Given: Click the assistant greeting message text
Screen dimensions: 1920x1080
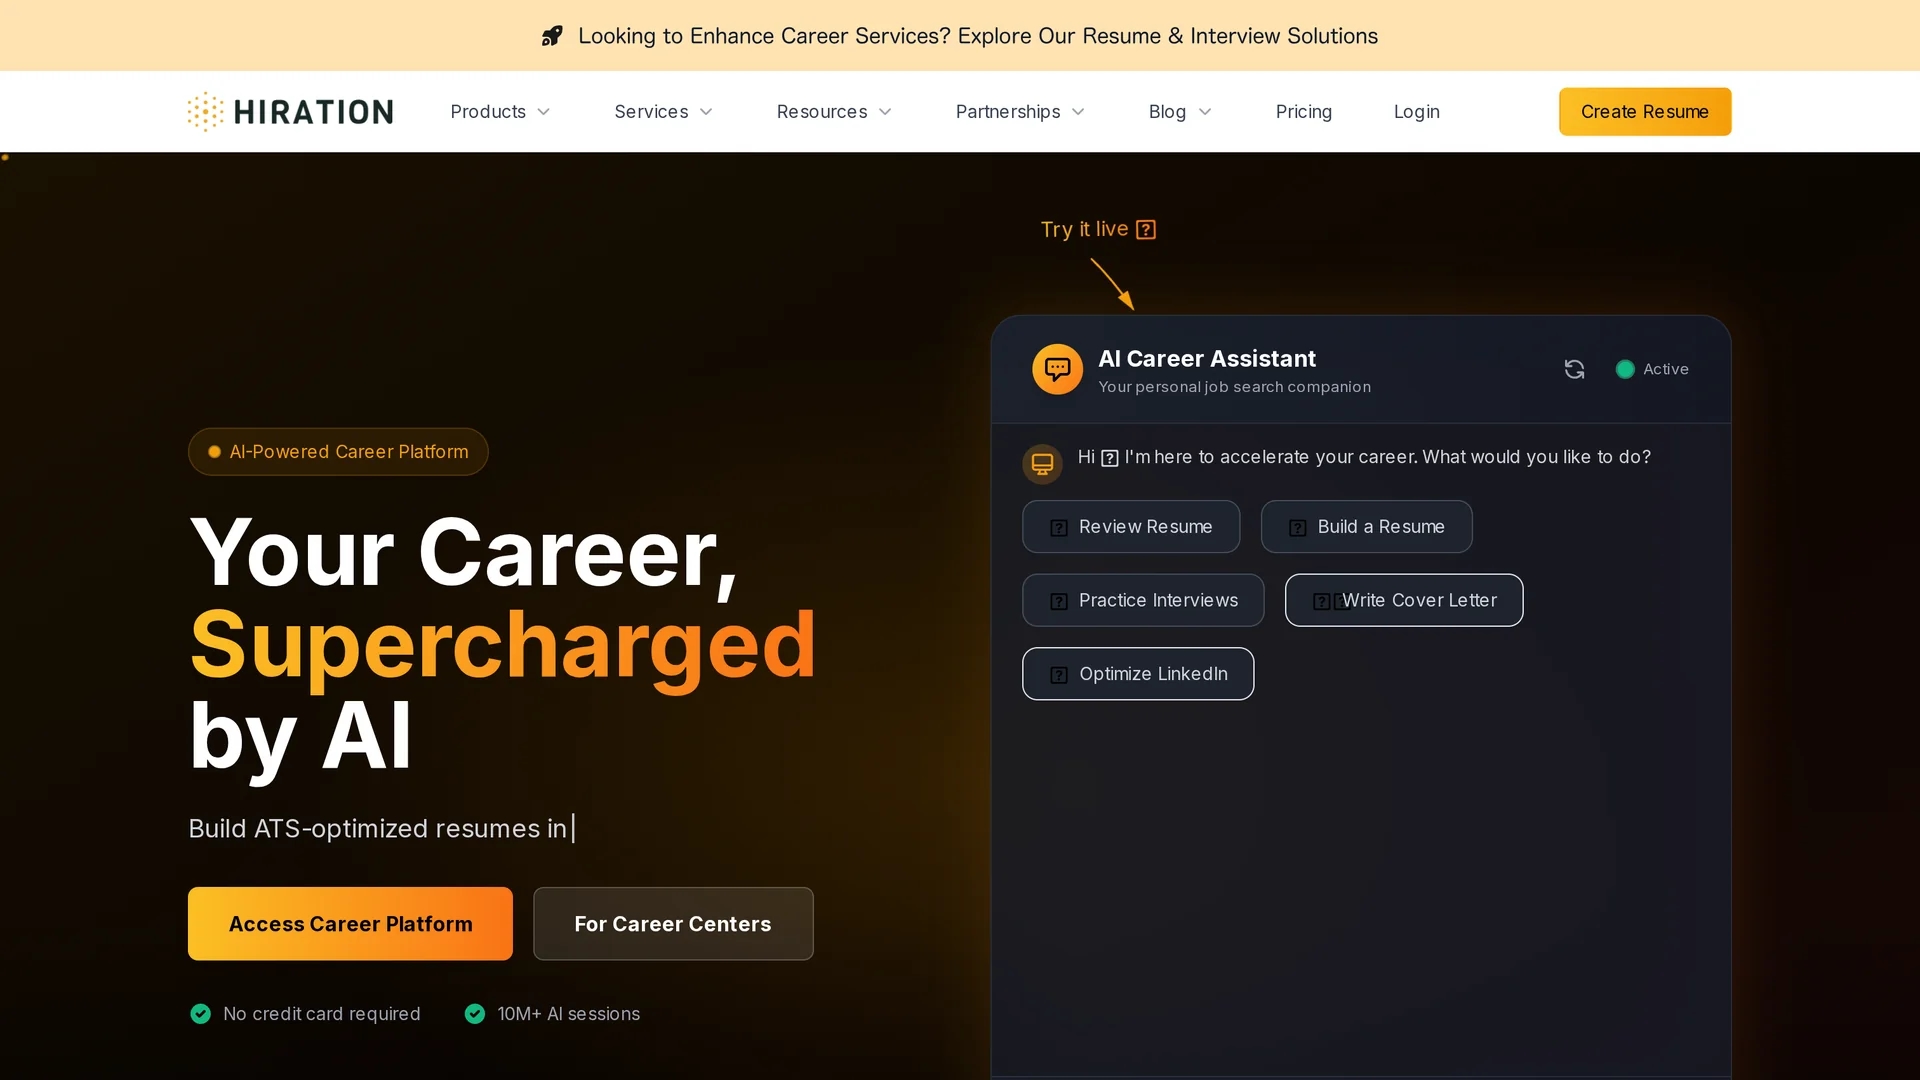Looking at the screenshot, I should click(x=1364, y=457).
